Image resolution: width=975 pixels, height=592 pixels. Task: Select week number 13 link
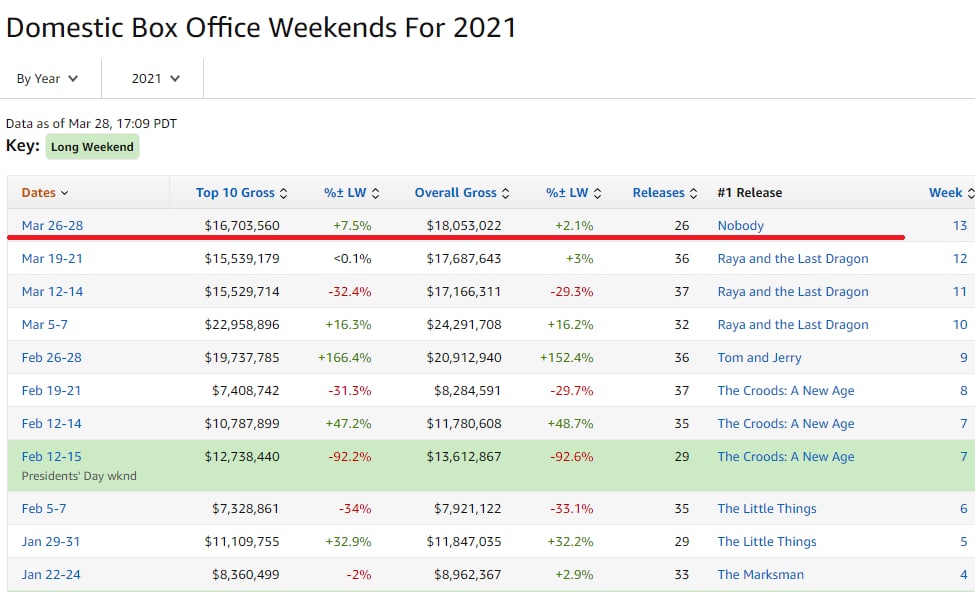[960, 226]
